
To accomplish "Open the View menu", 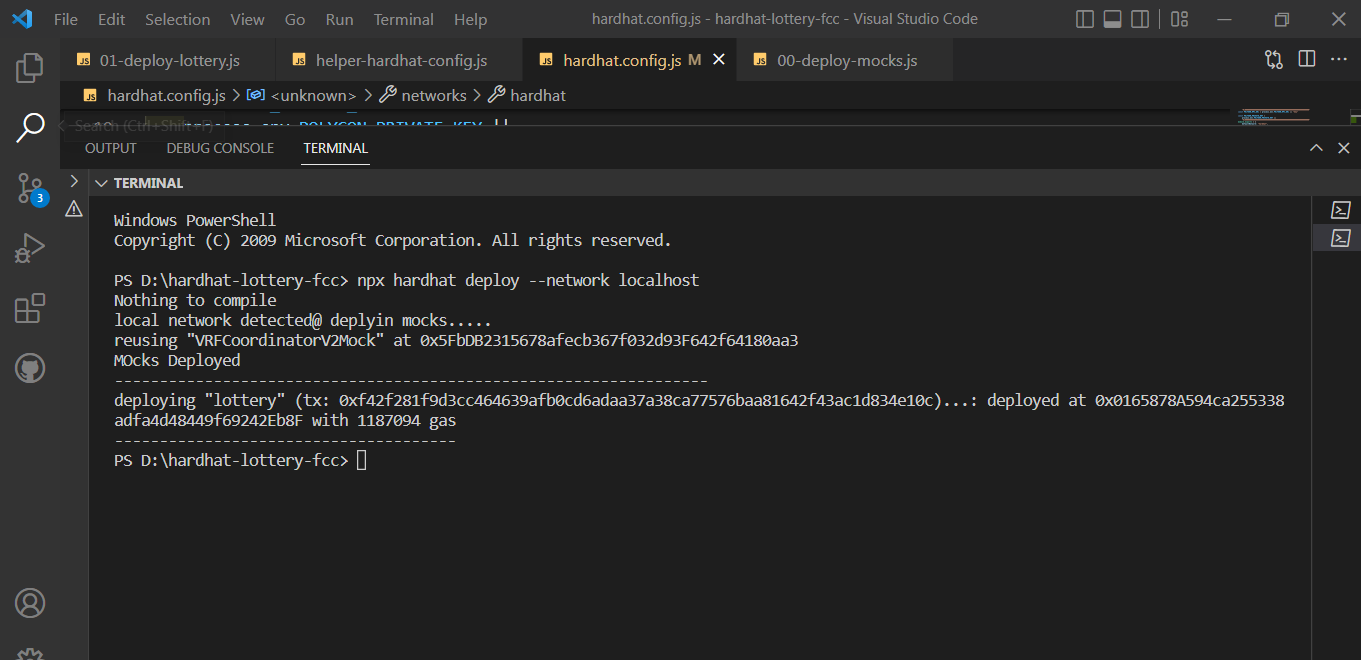I will tap(248, 19).
